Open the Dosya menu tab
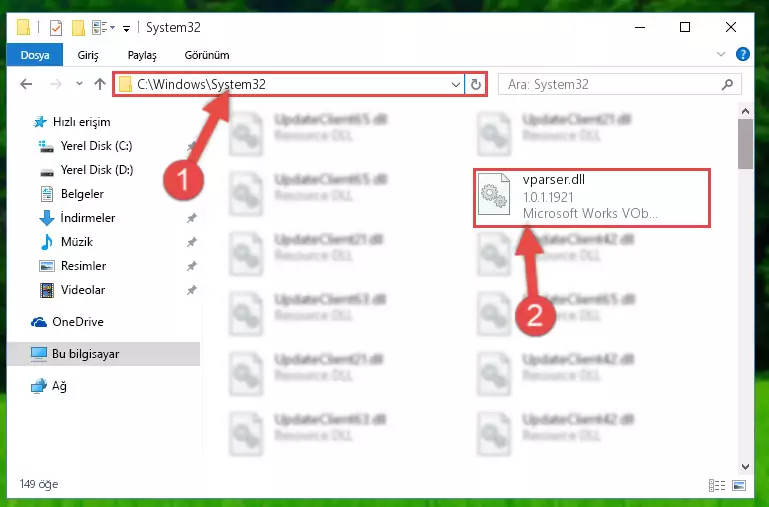This screenshot has height=507, width=769. point(35,55)
